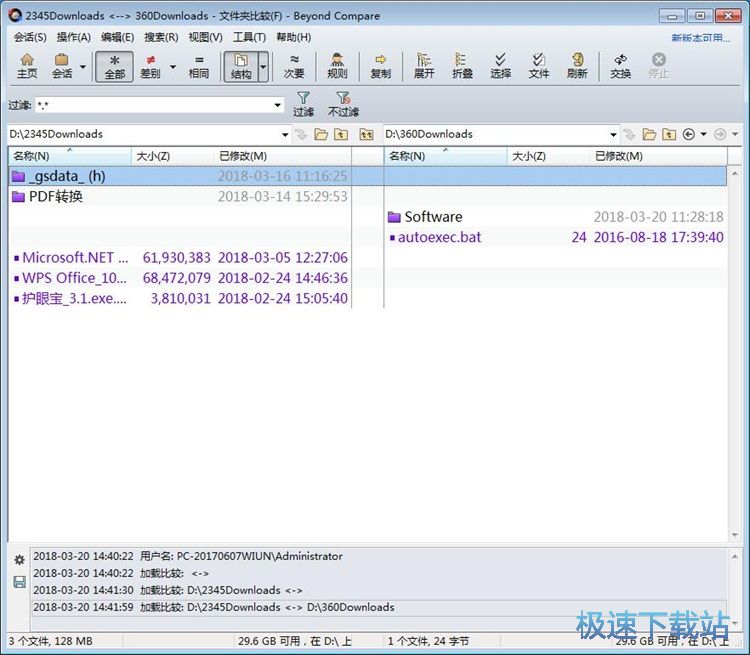Click the 规则 (Rules) toolbar icon
750x655 pixels.
point(337,66)
